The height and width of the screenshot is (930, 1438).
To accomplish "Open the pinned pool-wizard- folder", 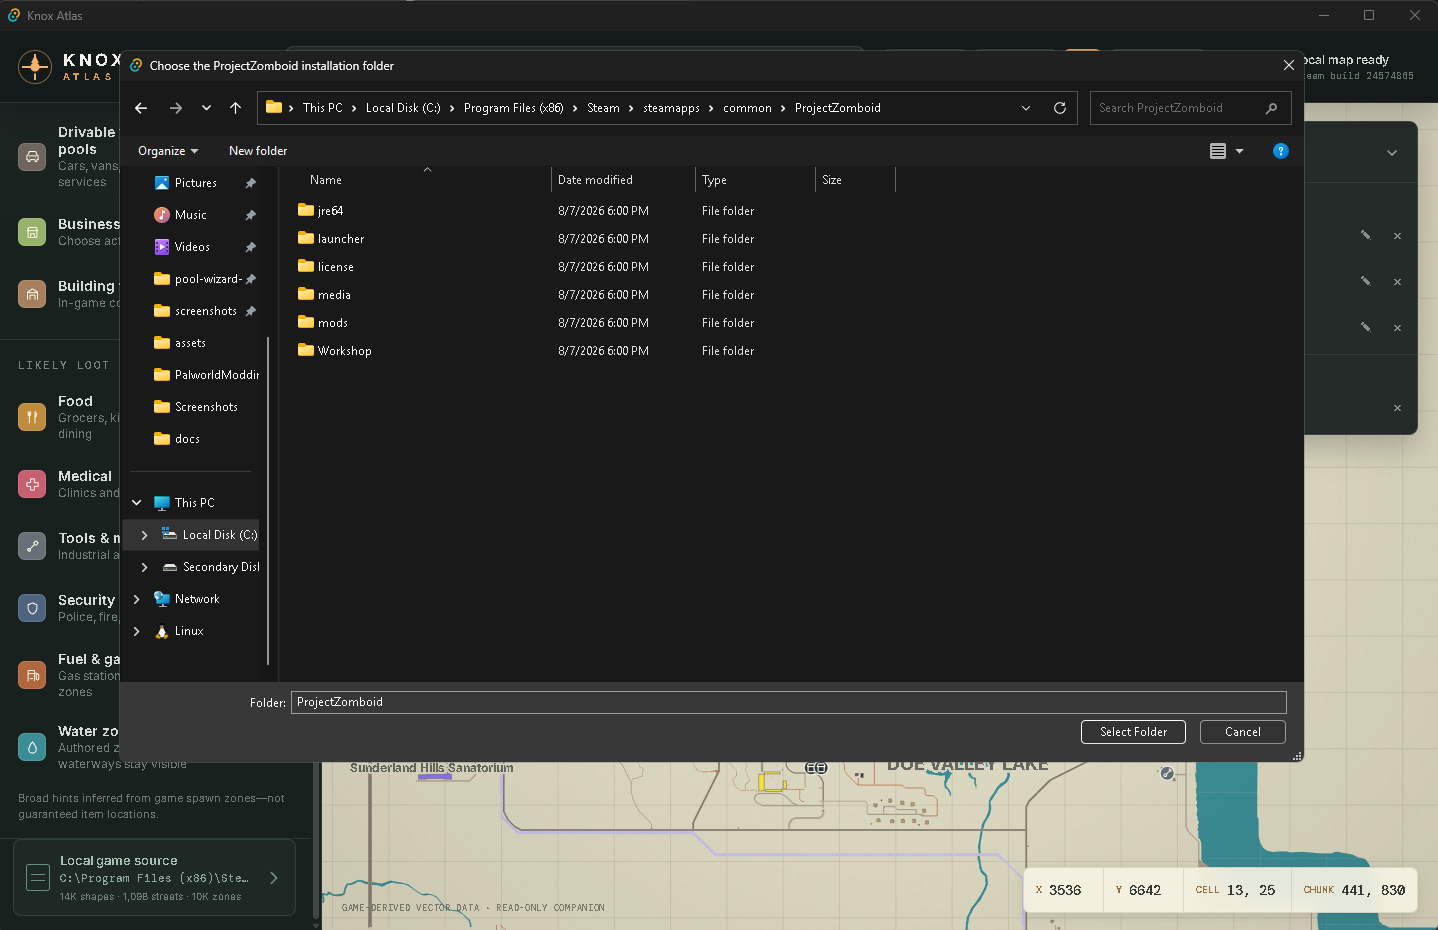I will click(x=207, y=279).
